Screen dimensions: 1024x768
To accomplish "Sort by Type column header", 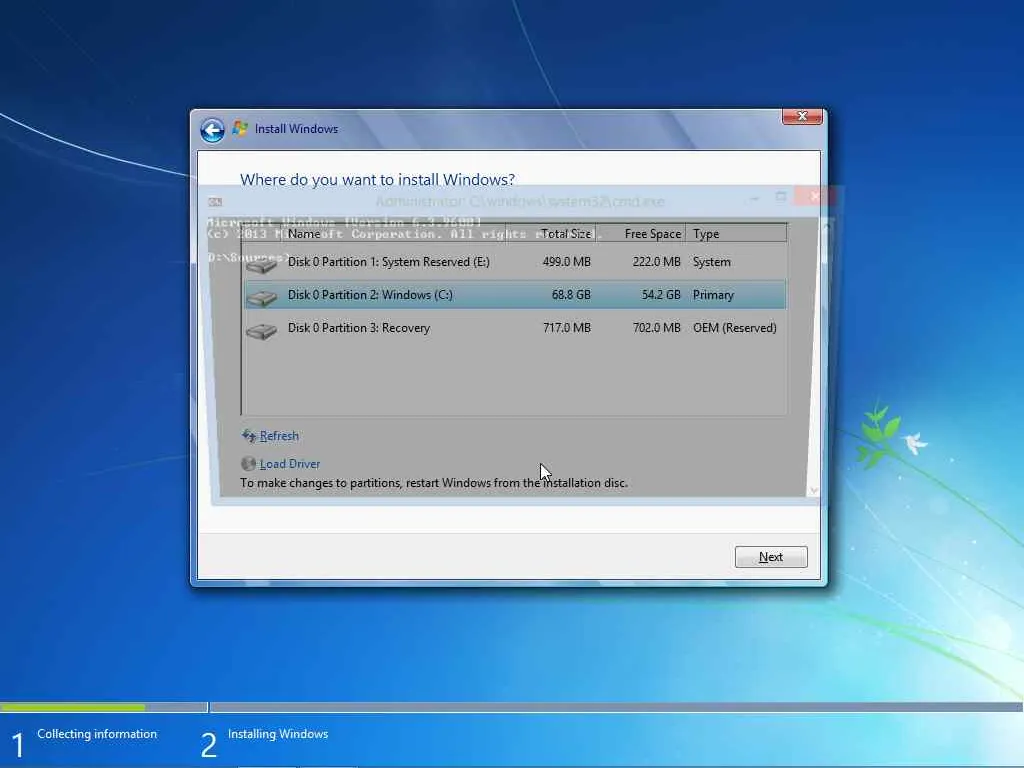I will point(737,233).
